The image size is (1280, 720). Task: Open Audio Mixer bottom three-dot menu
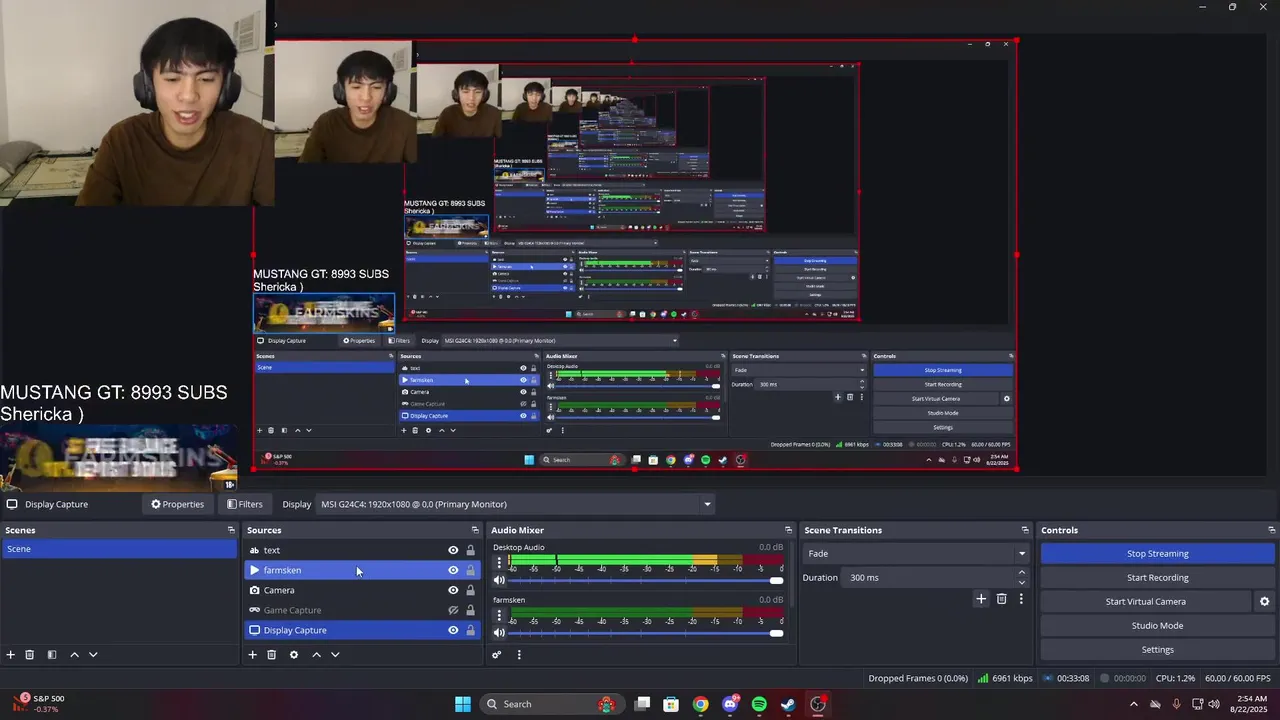tap(519, 655)
